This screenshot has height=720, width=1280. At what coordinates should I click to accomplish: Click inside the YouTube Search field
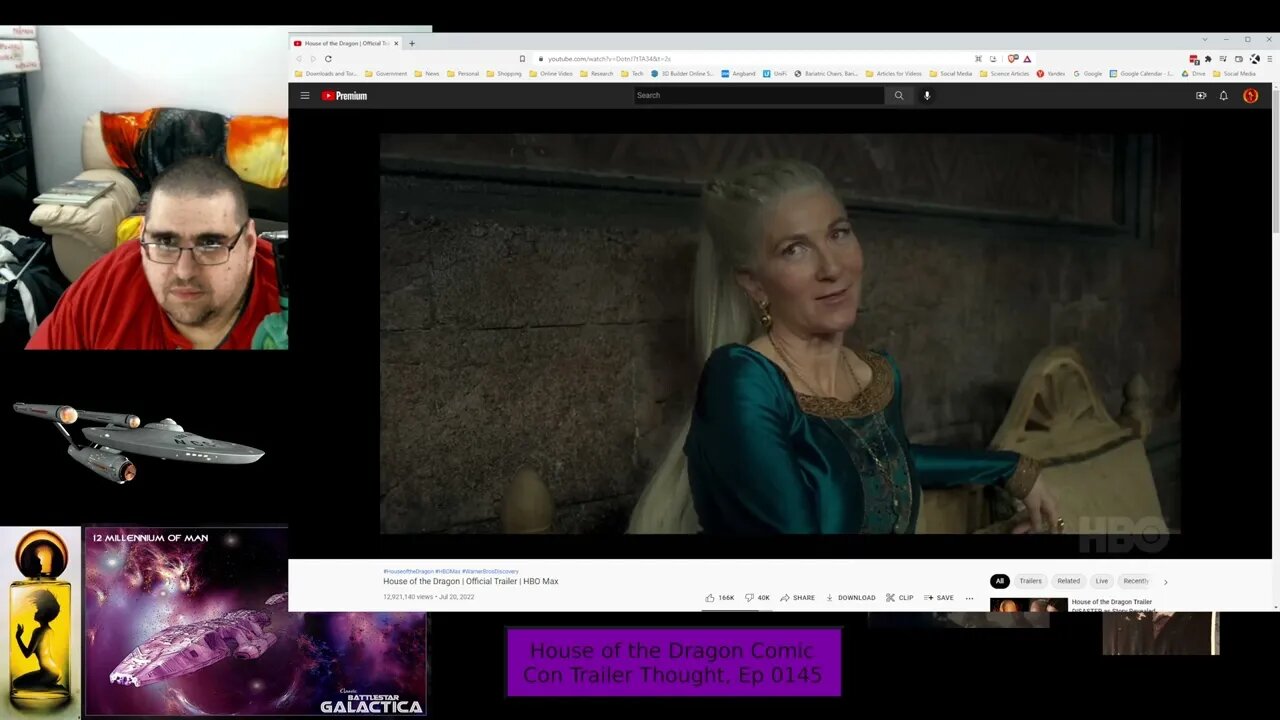759,95
